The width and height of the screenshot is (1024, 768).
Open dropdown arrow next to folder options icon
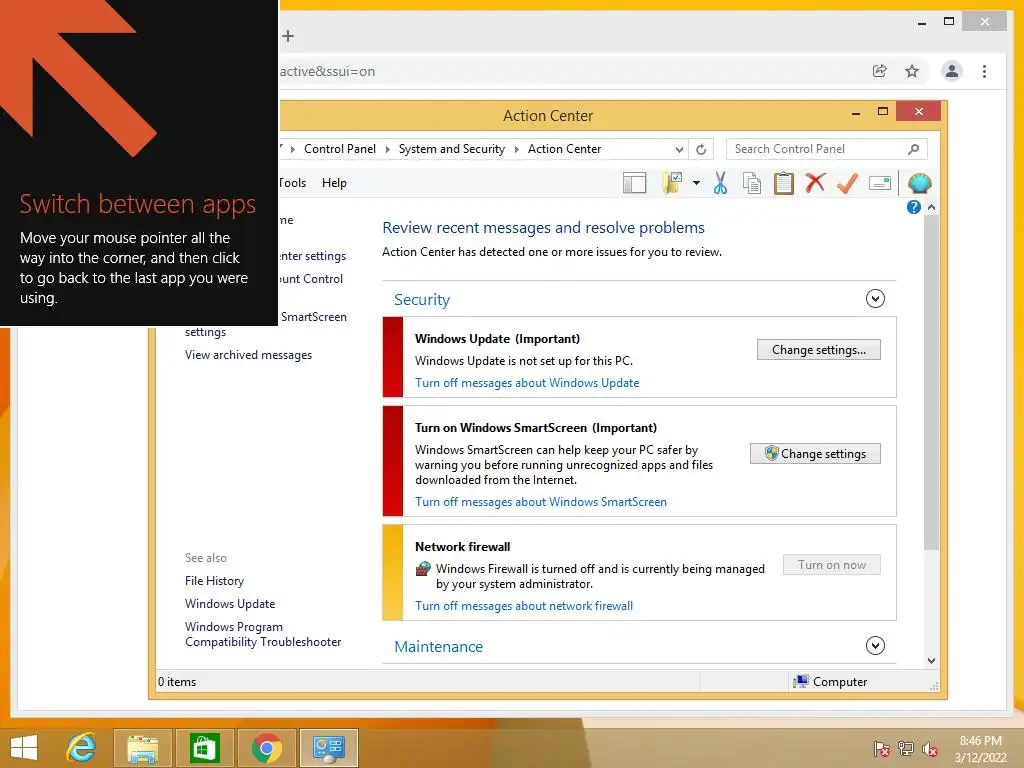(696, 184)
